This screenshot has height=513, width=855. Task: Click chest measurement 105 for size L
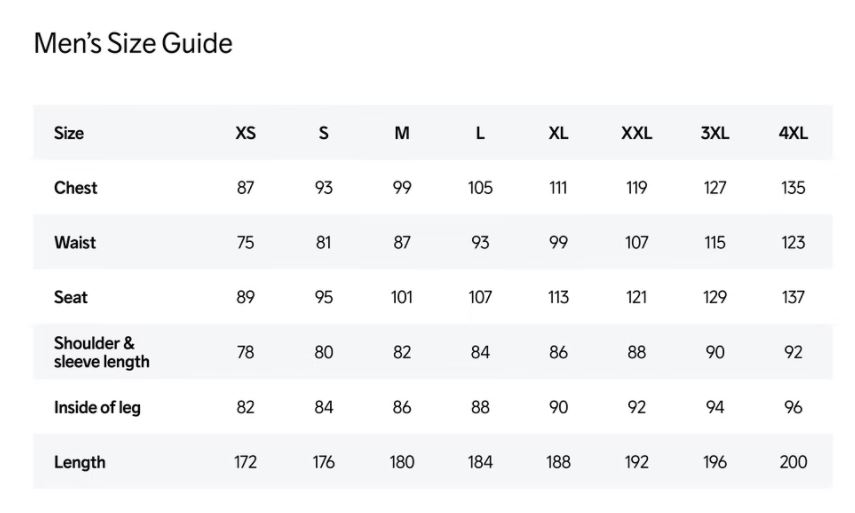(480, 188)
